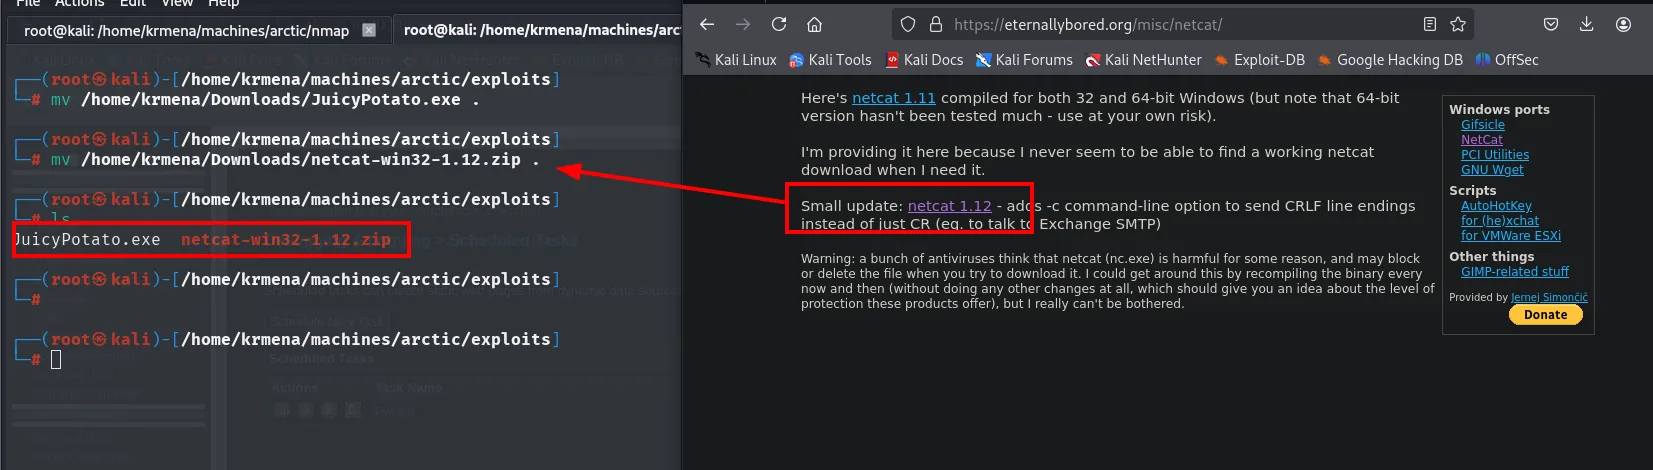
Task: Open the terminal View menu
Action: click(x=177, y=3)
